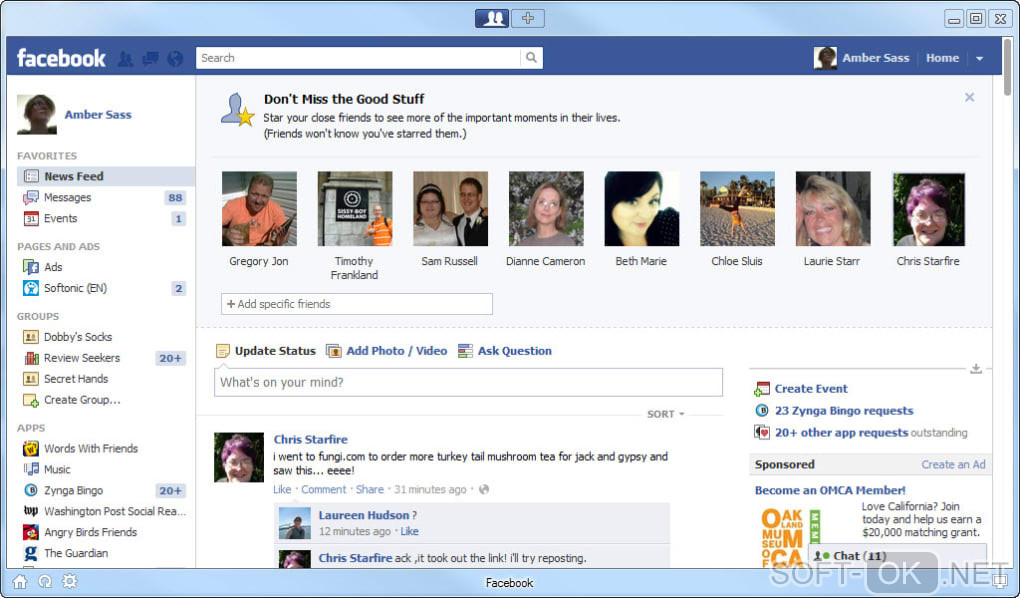Click the Create Group icon

tap(31, 400)
